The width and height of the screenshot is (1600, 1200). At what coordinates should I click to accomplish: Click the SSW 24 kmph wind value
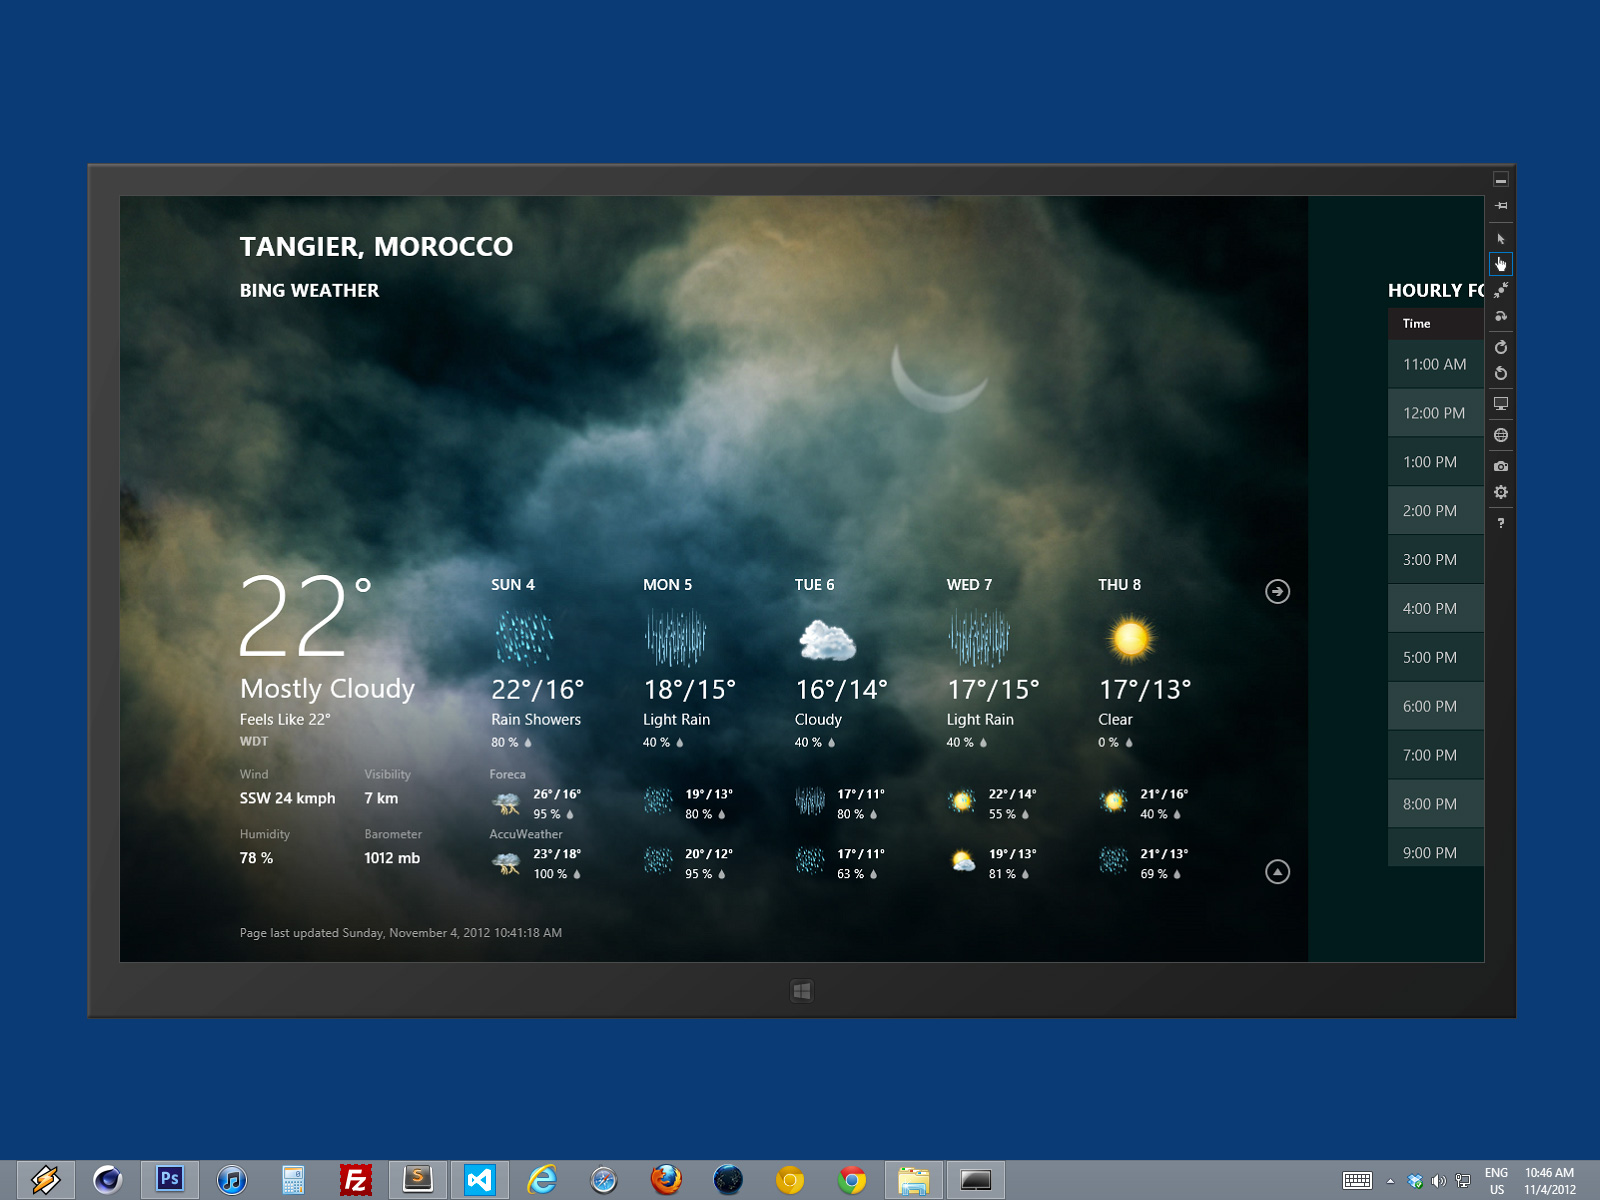point(287,798)
